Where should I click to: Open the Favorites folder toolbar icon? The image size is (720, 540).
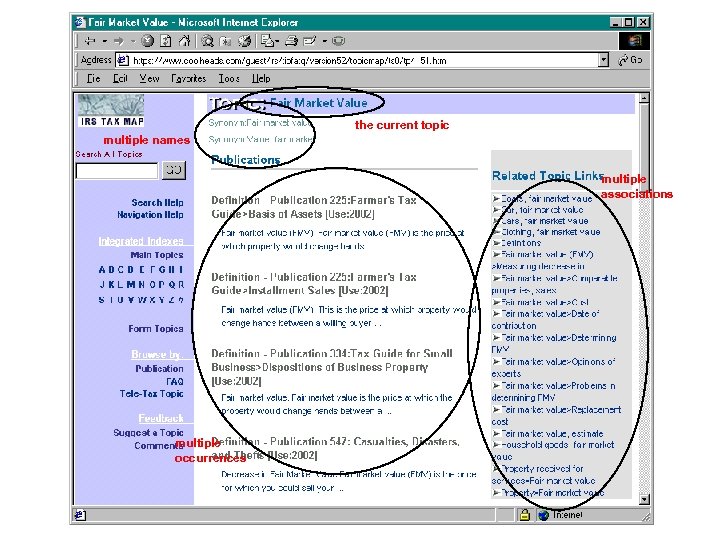click(x=225, y=41)
